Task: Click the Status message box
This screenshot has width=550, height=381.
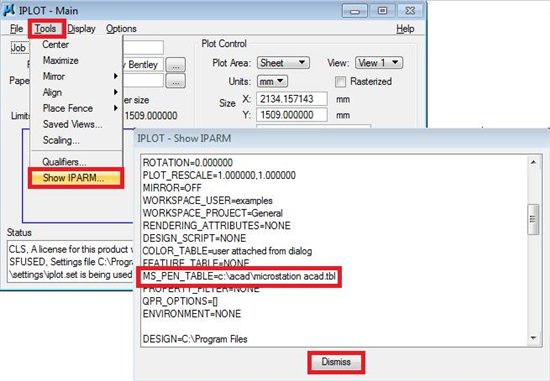Action: tap(70, 261)
